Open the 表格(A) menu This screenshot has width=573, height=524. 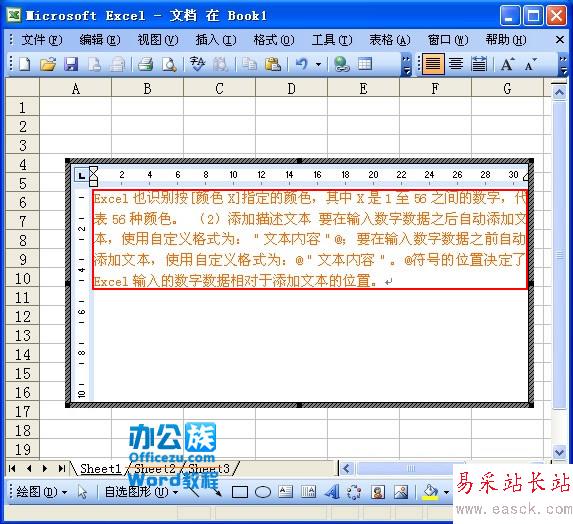pos(390,39)
